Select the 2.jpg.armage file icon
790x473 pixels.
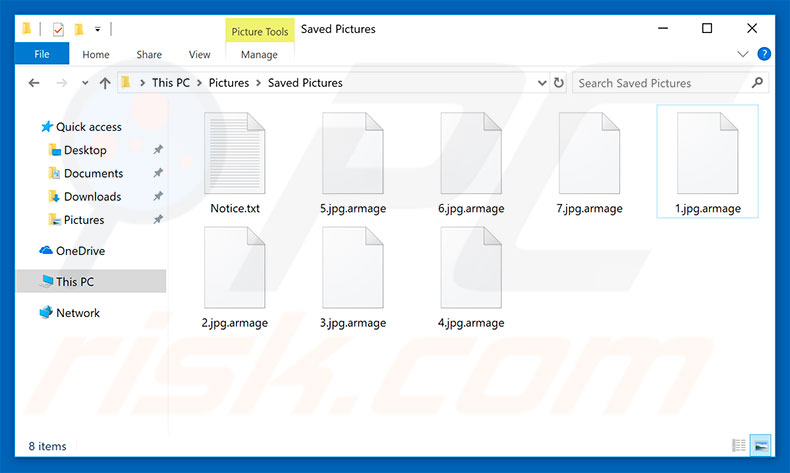coord(235,267)
